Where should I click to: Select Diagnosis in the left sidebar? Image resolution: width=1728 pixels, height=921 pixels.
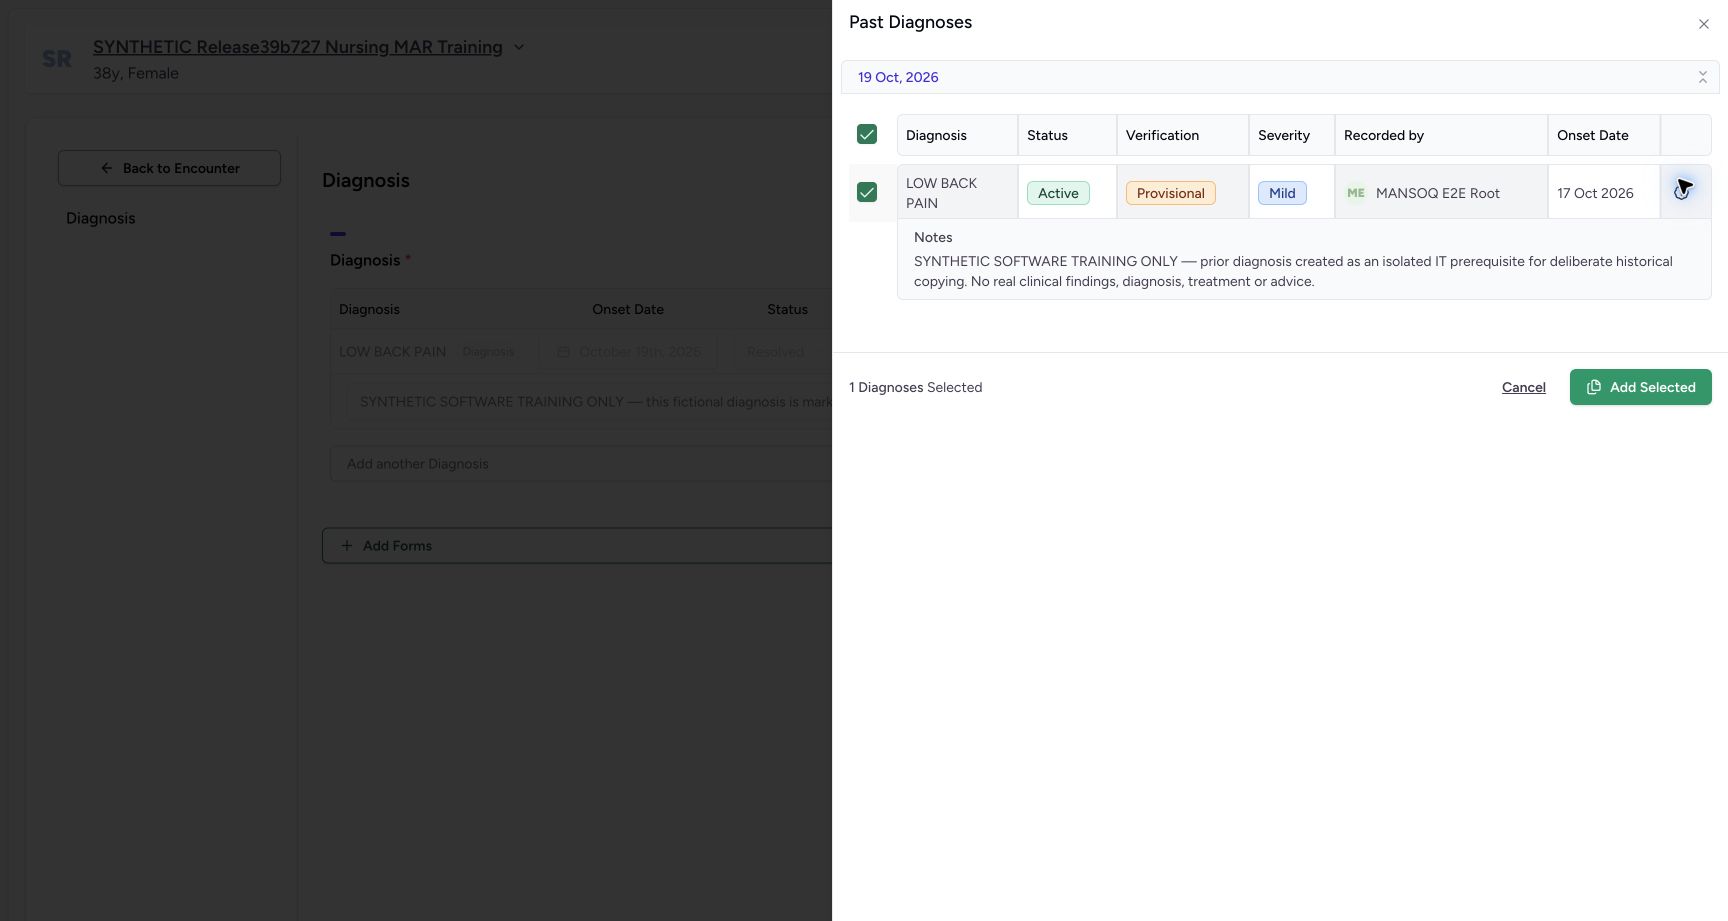click(x=100, y=218)
